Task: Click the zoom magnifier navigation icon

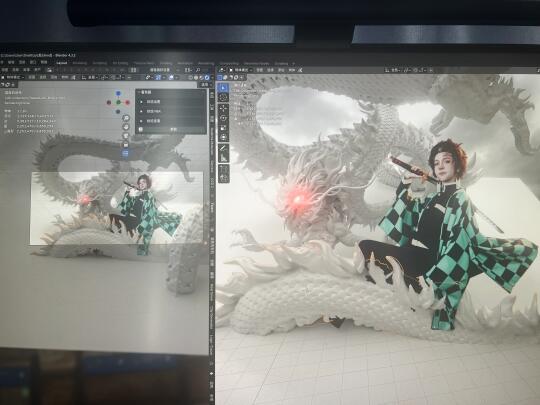Action: pyautogui.click(x=126, y=118)
